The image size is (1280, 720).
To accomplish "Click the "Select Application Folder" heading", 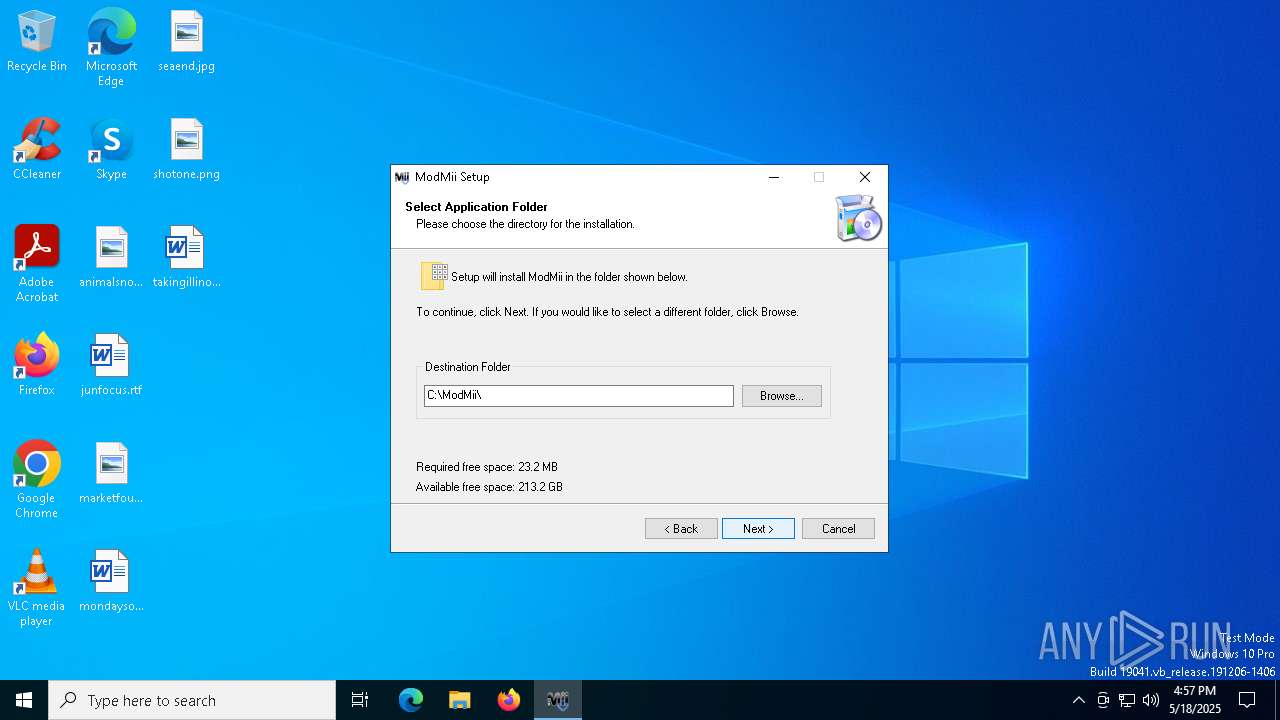I will tap(476, 207).
